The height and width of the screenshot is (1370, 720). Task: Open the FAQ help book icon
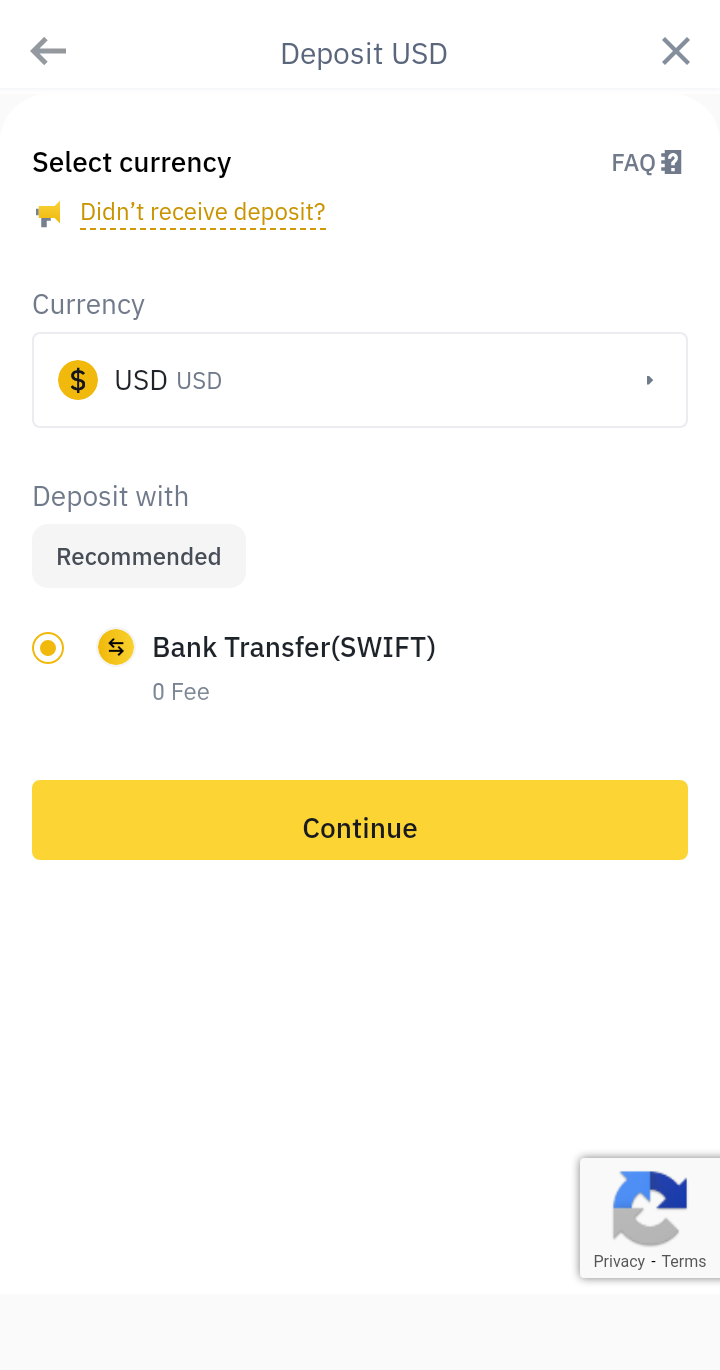(x=672, y=162)
